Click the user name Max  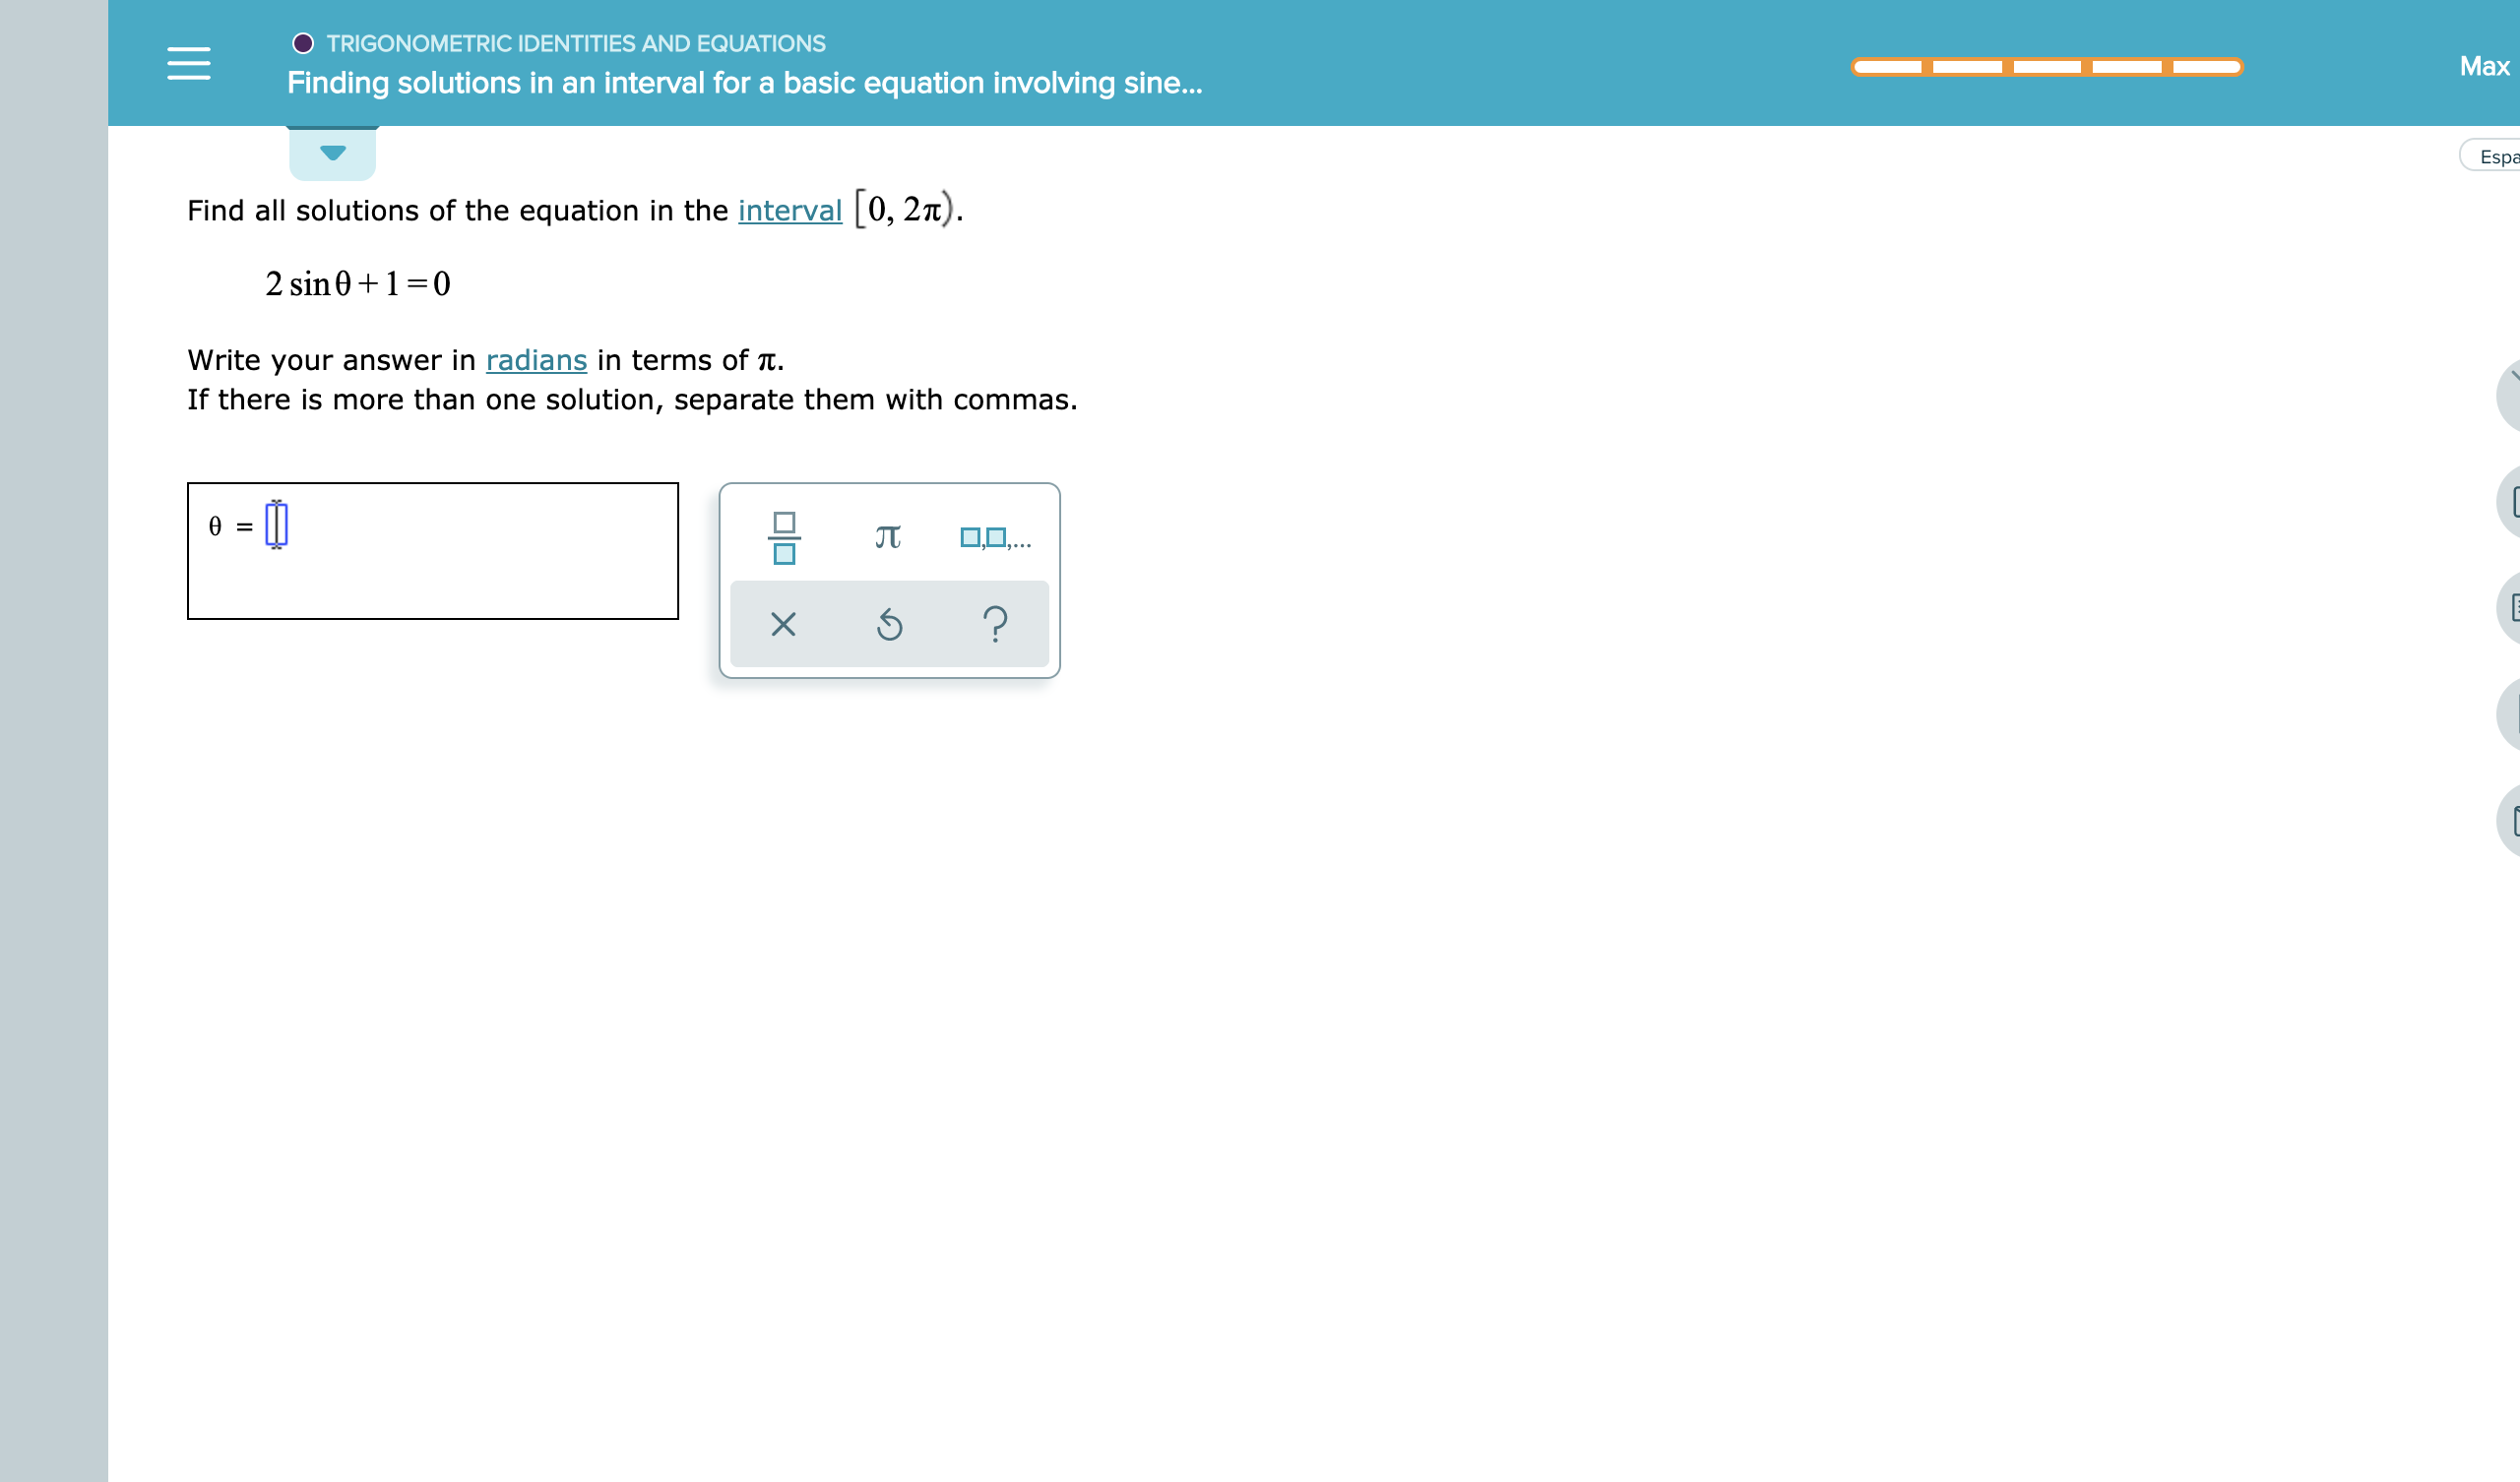click(2484, 66)
